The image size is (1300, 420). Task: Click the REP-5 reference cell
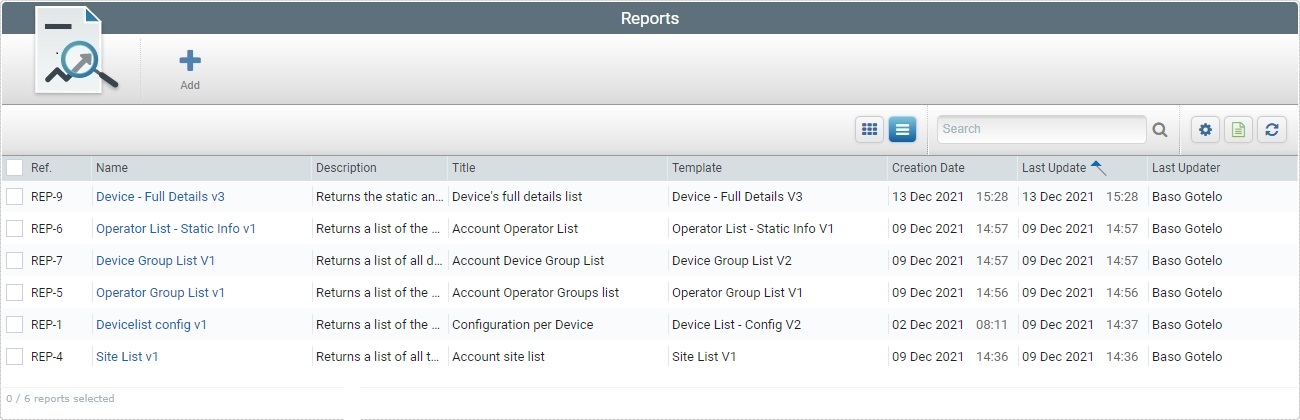pos(47,293)
